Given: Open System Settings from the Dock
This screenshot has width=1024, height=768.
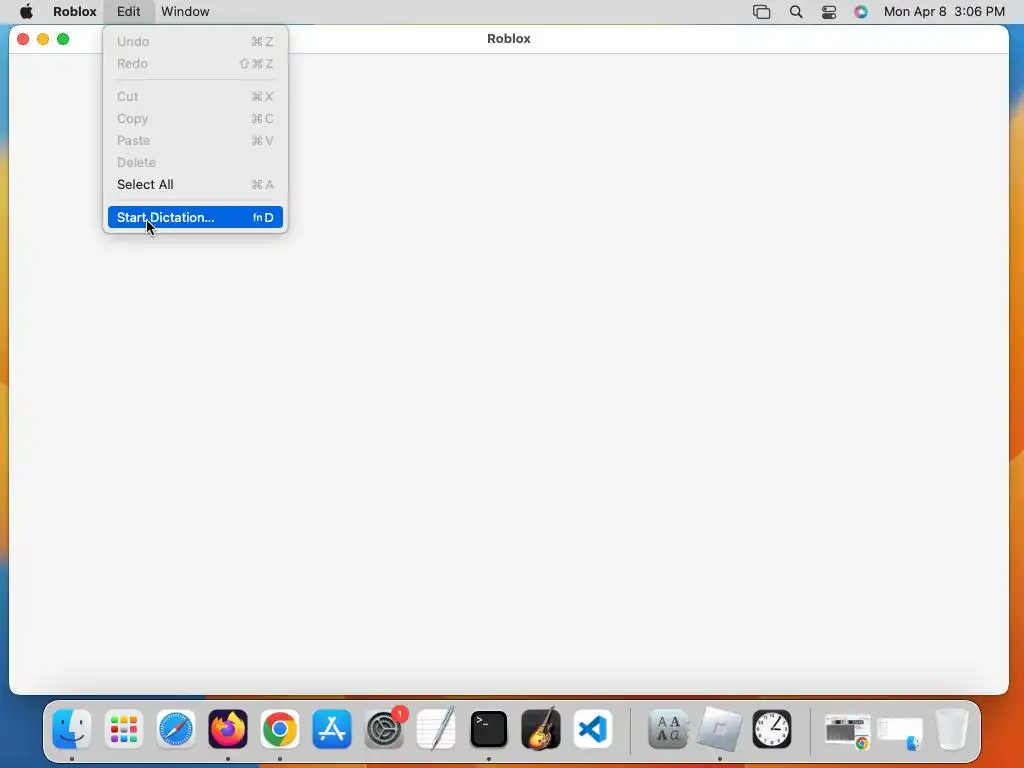Looking at the screenshot, I should point(384,729).
